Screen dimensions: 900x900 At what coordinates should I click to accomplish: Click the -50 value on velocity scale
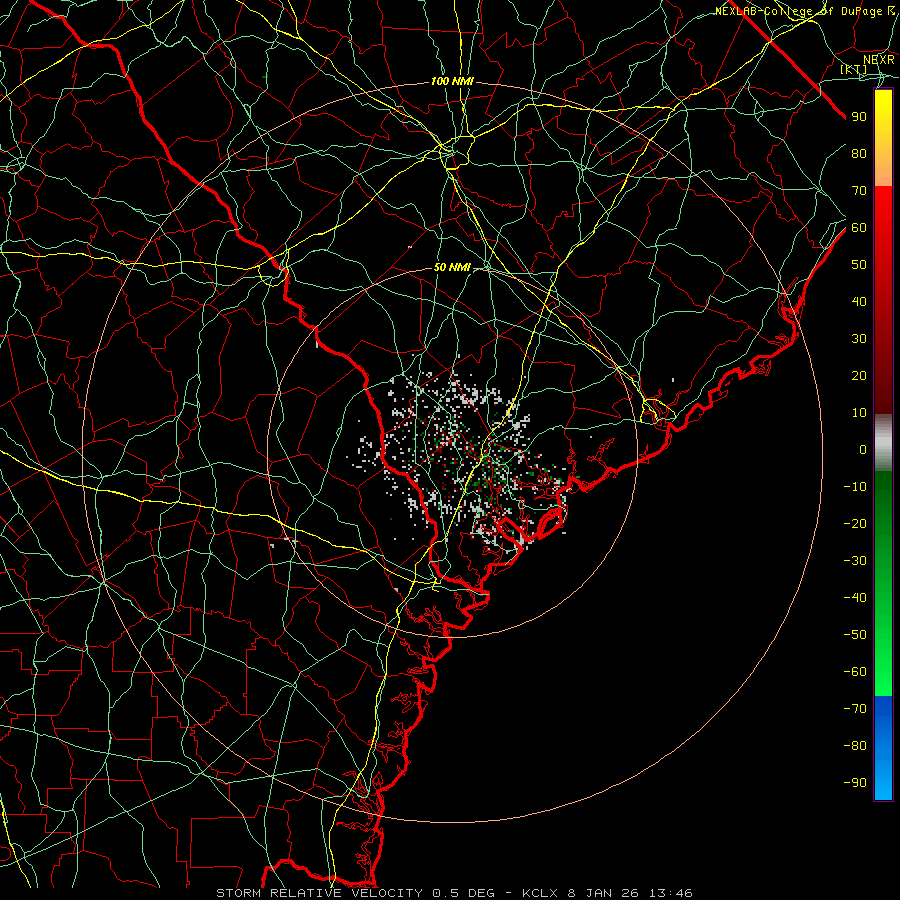tap(855, 635)
